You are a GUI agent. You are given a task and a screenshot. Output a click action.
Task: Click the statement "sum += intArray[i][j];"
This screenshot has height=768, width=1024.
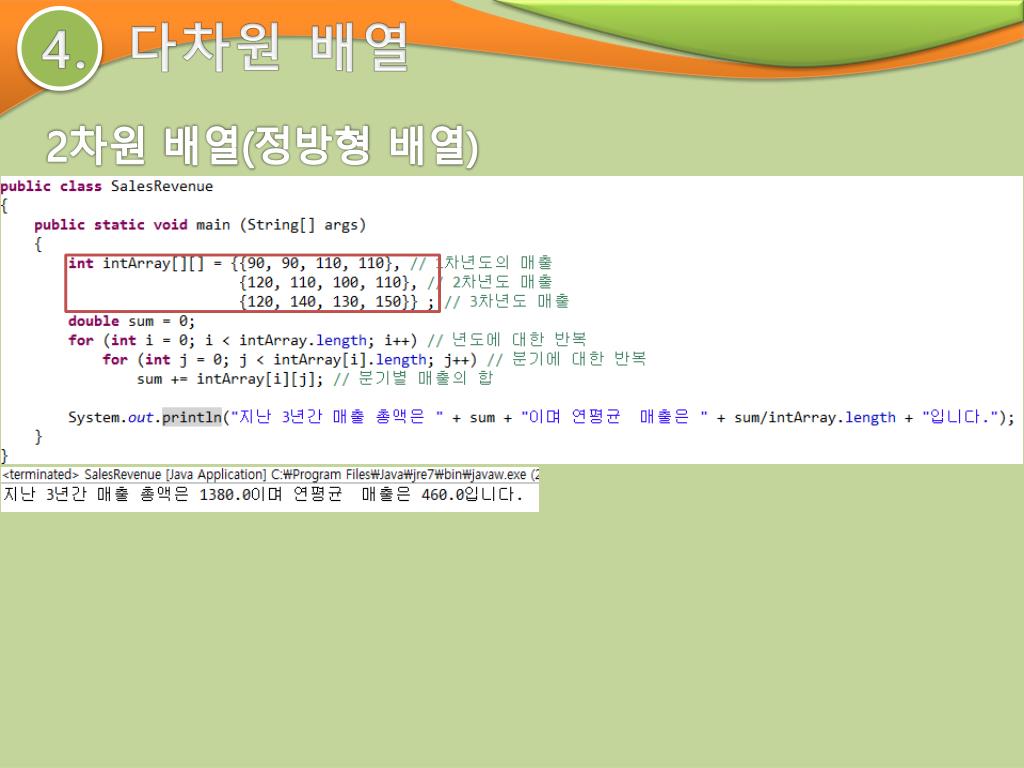click(230, 379)
